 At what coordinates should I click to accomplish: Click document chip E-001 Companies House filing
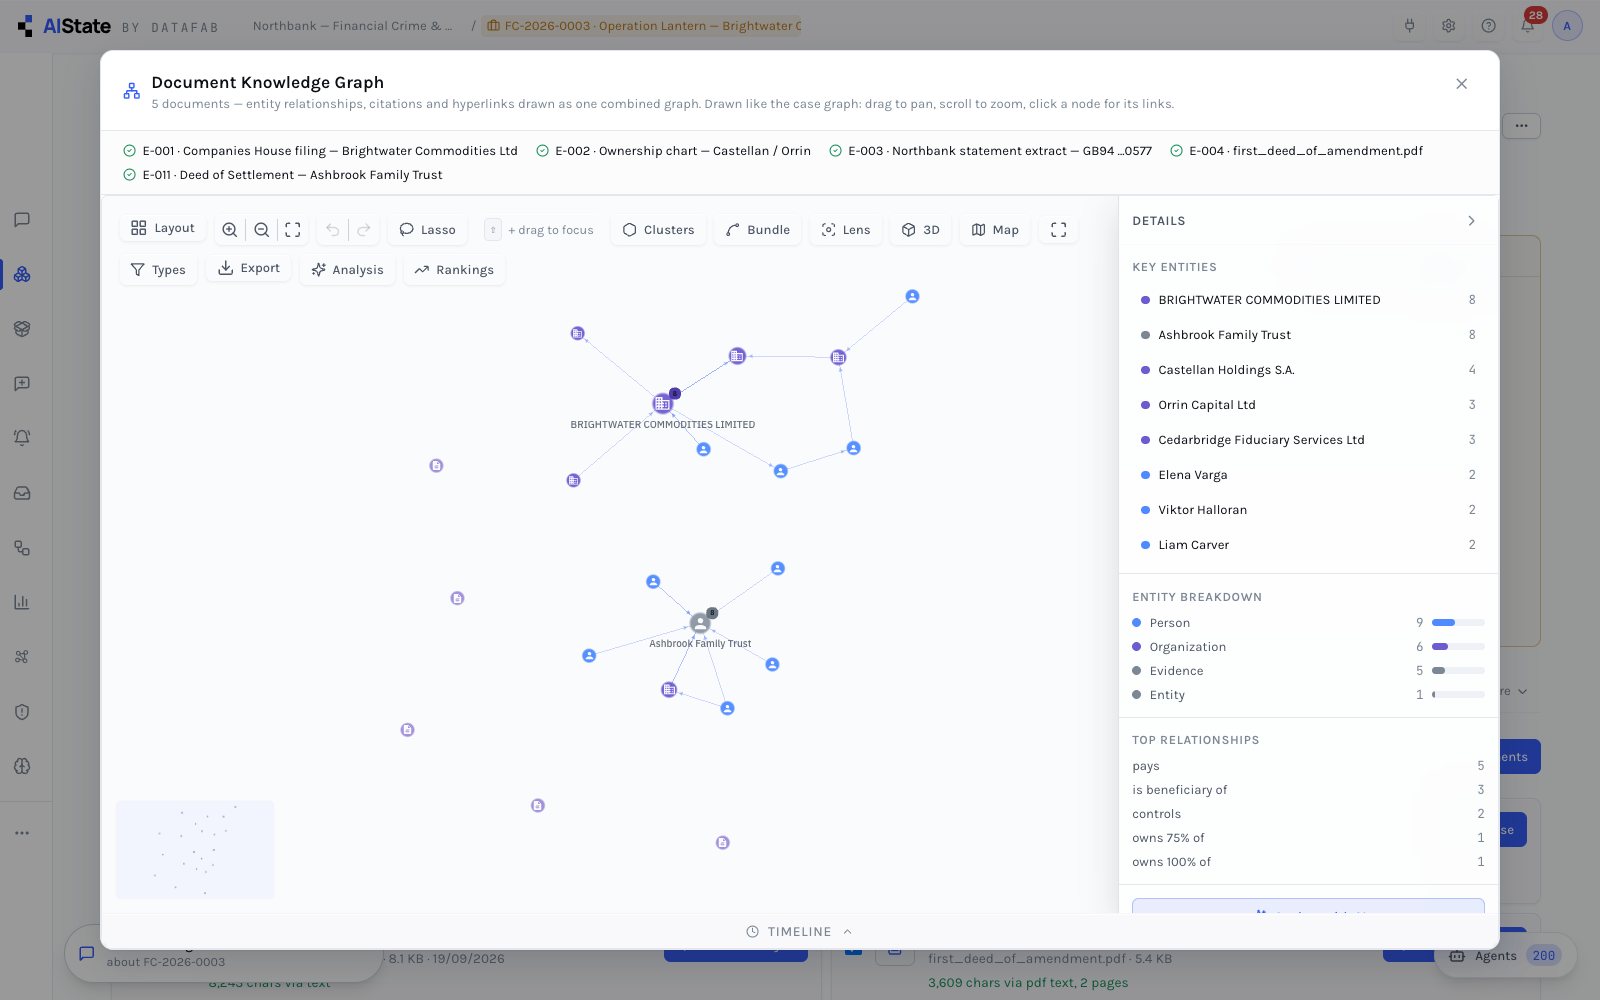coord(320,151)
